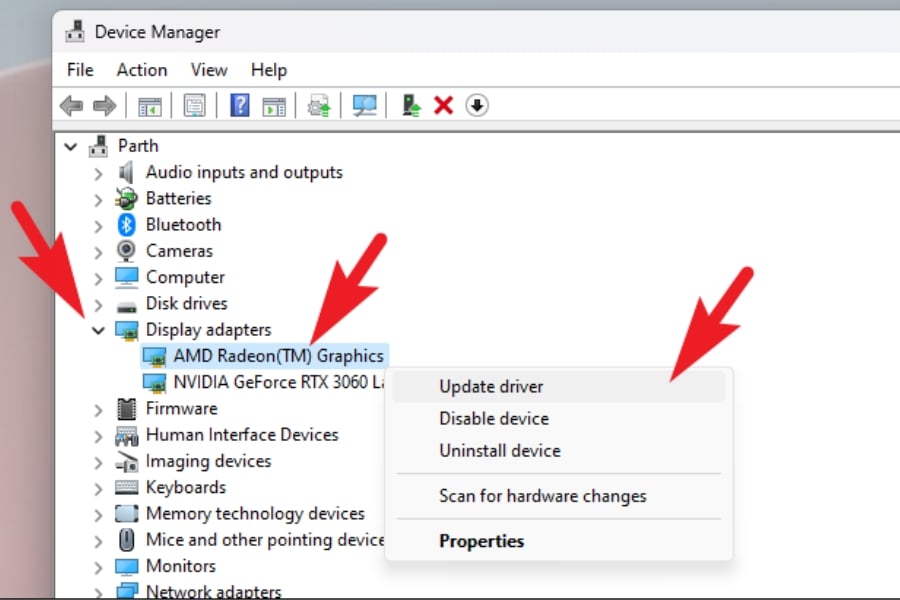Choose Disable device from context menu
This screenshot has height=600, width=900.
click(493, 418)
